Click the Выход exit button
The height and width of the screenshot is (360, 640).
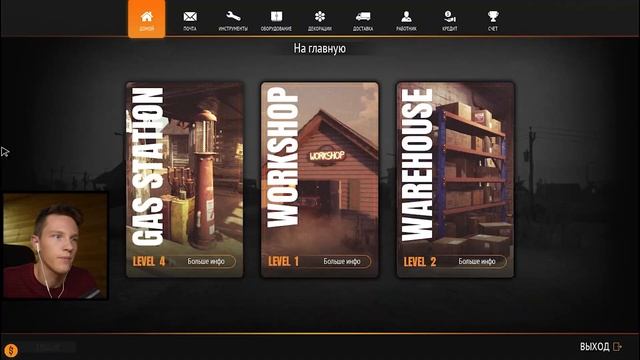[600, 347]
